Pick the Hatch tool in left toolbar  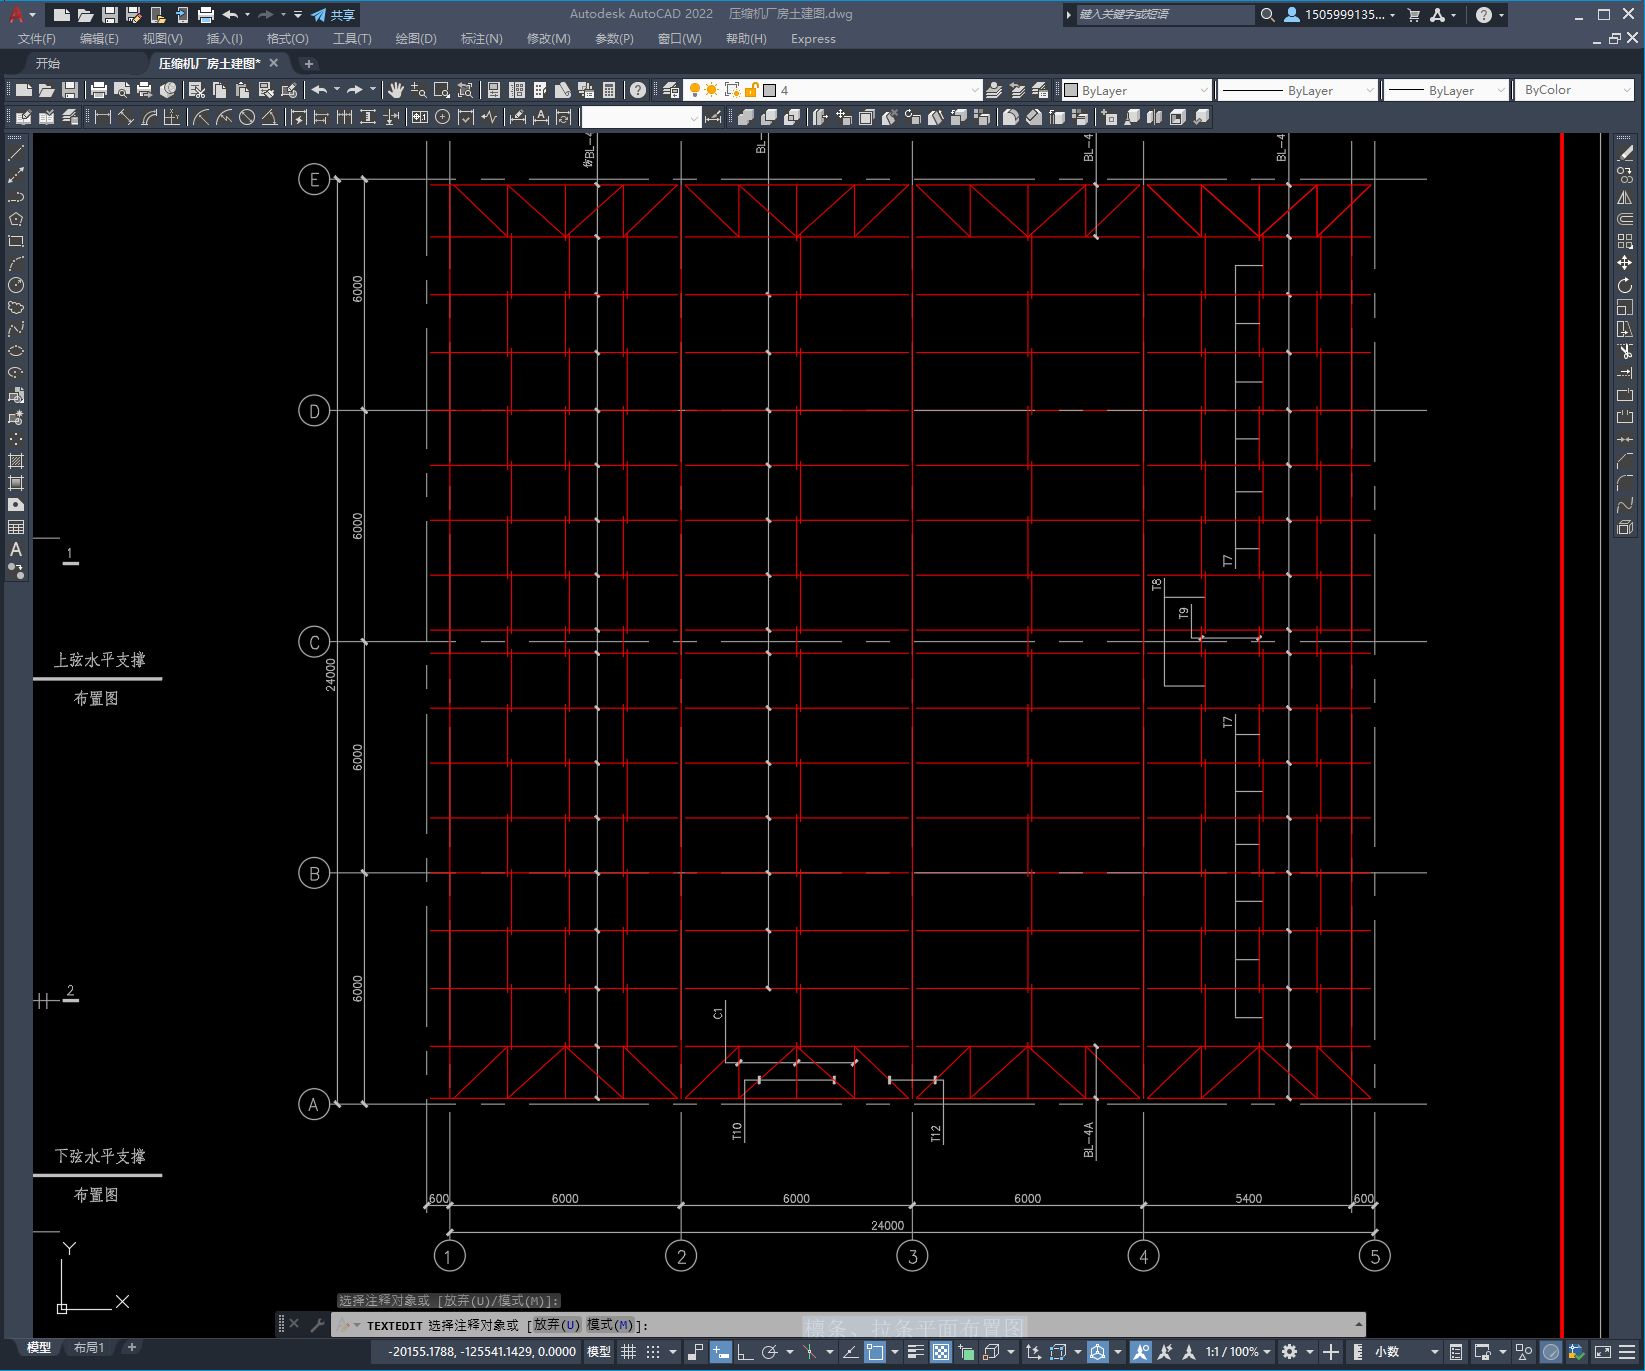(x=16, y=461)
